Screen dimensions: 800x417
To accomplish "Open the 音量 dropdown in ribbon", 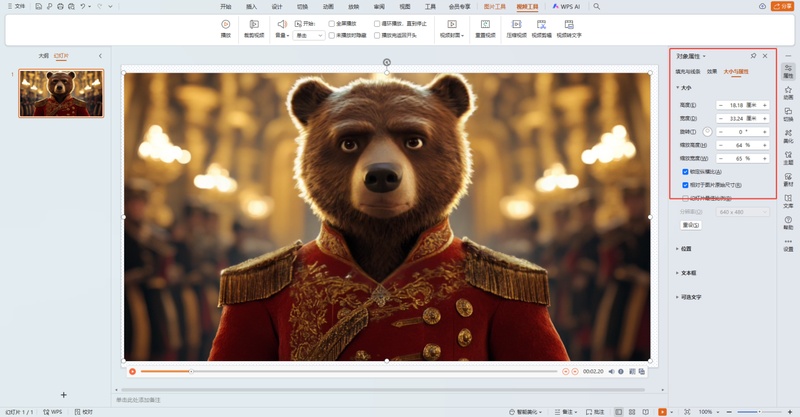I will coord(282,36).
